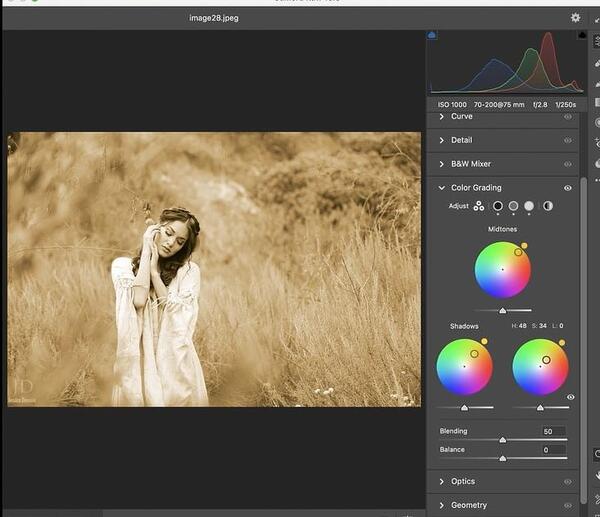Viewport: 600px width, 517px height.
Task: Click the Midtones luminance slider handle
Action: [503, 310]
